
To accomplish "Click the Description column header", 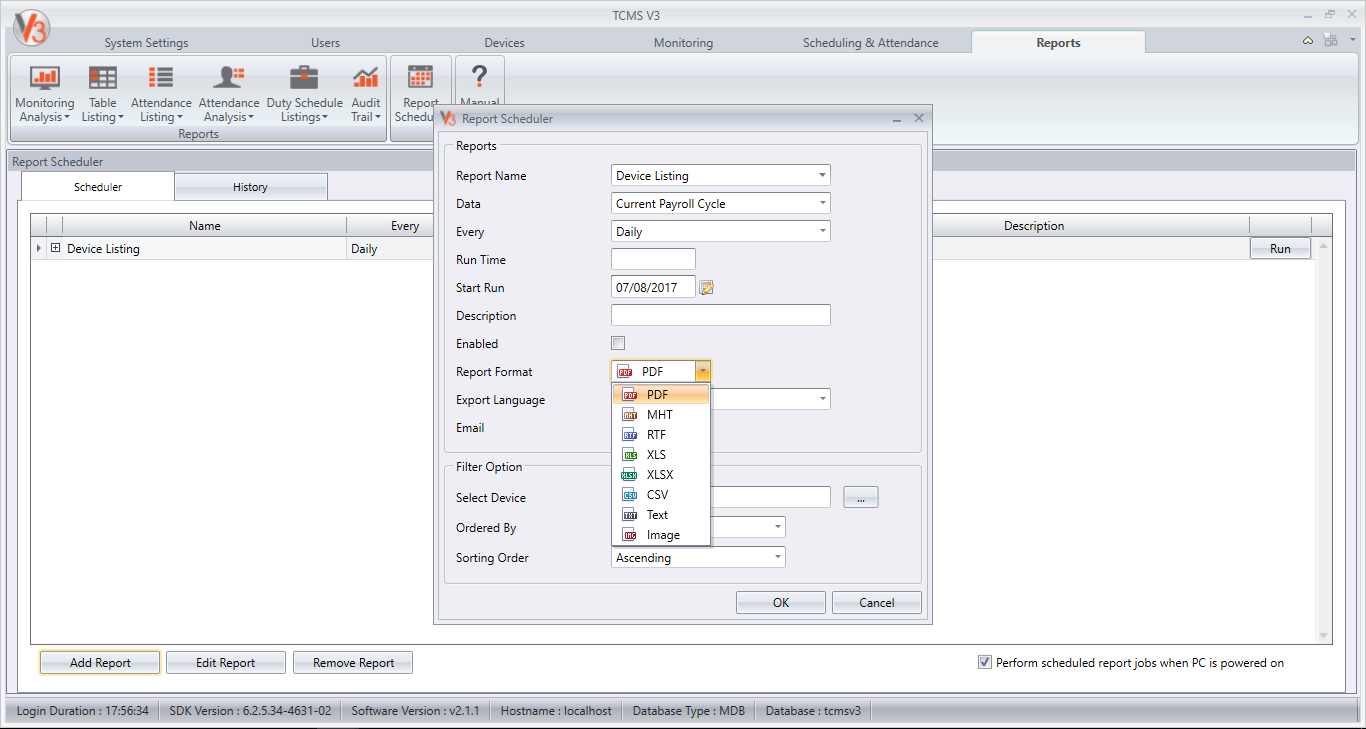I will pyautogui.click(x=1034, y=226).
